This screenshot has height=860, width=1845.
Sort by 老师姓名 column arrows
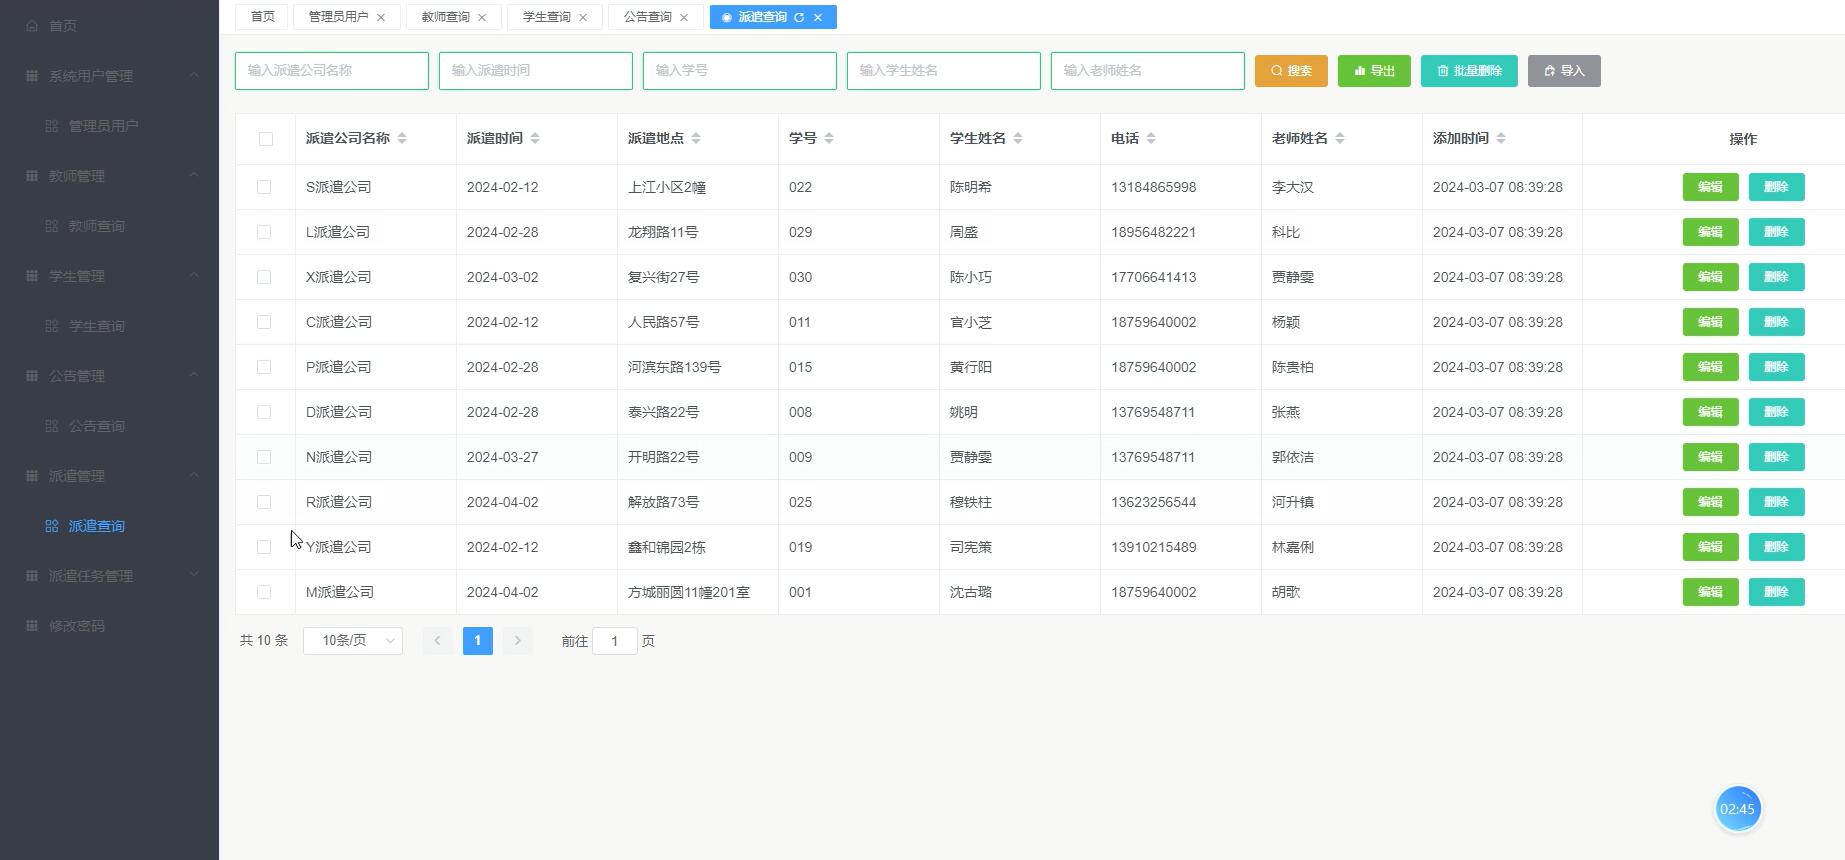coord(1340,138)
